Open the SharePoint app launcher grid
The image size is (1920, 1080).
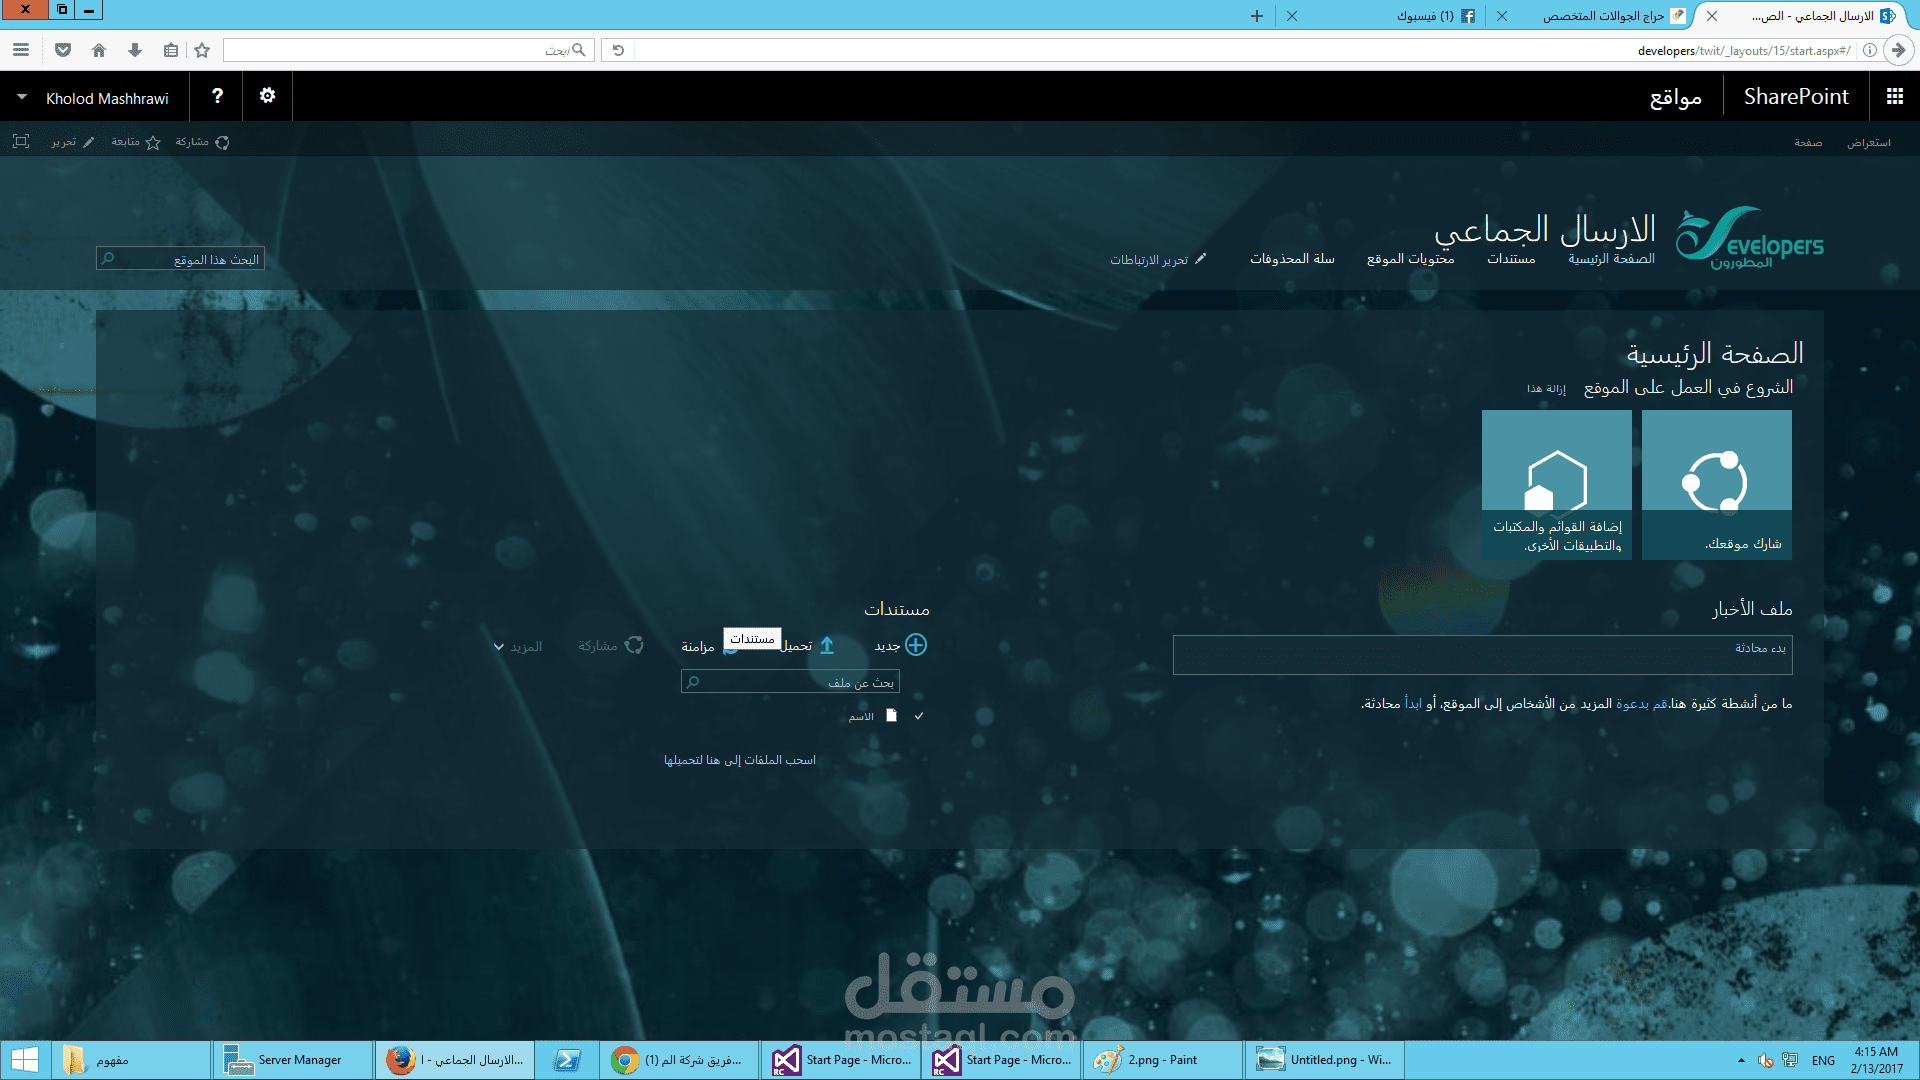tap(1894, 96)
